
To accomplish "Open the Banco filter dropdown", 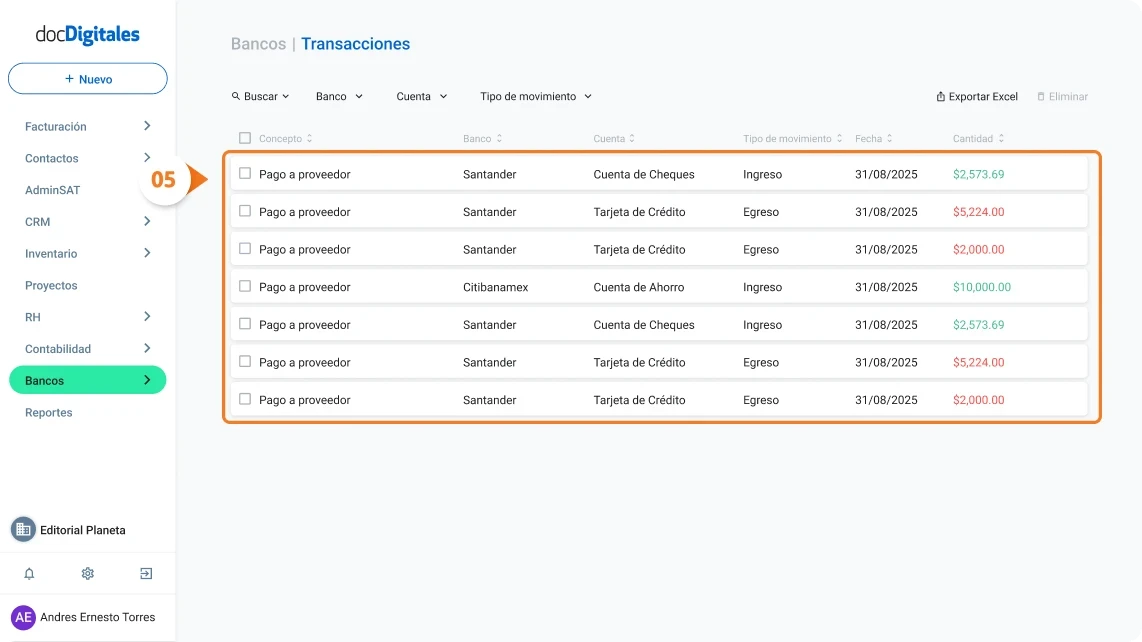I will tap(338, 96).
